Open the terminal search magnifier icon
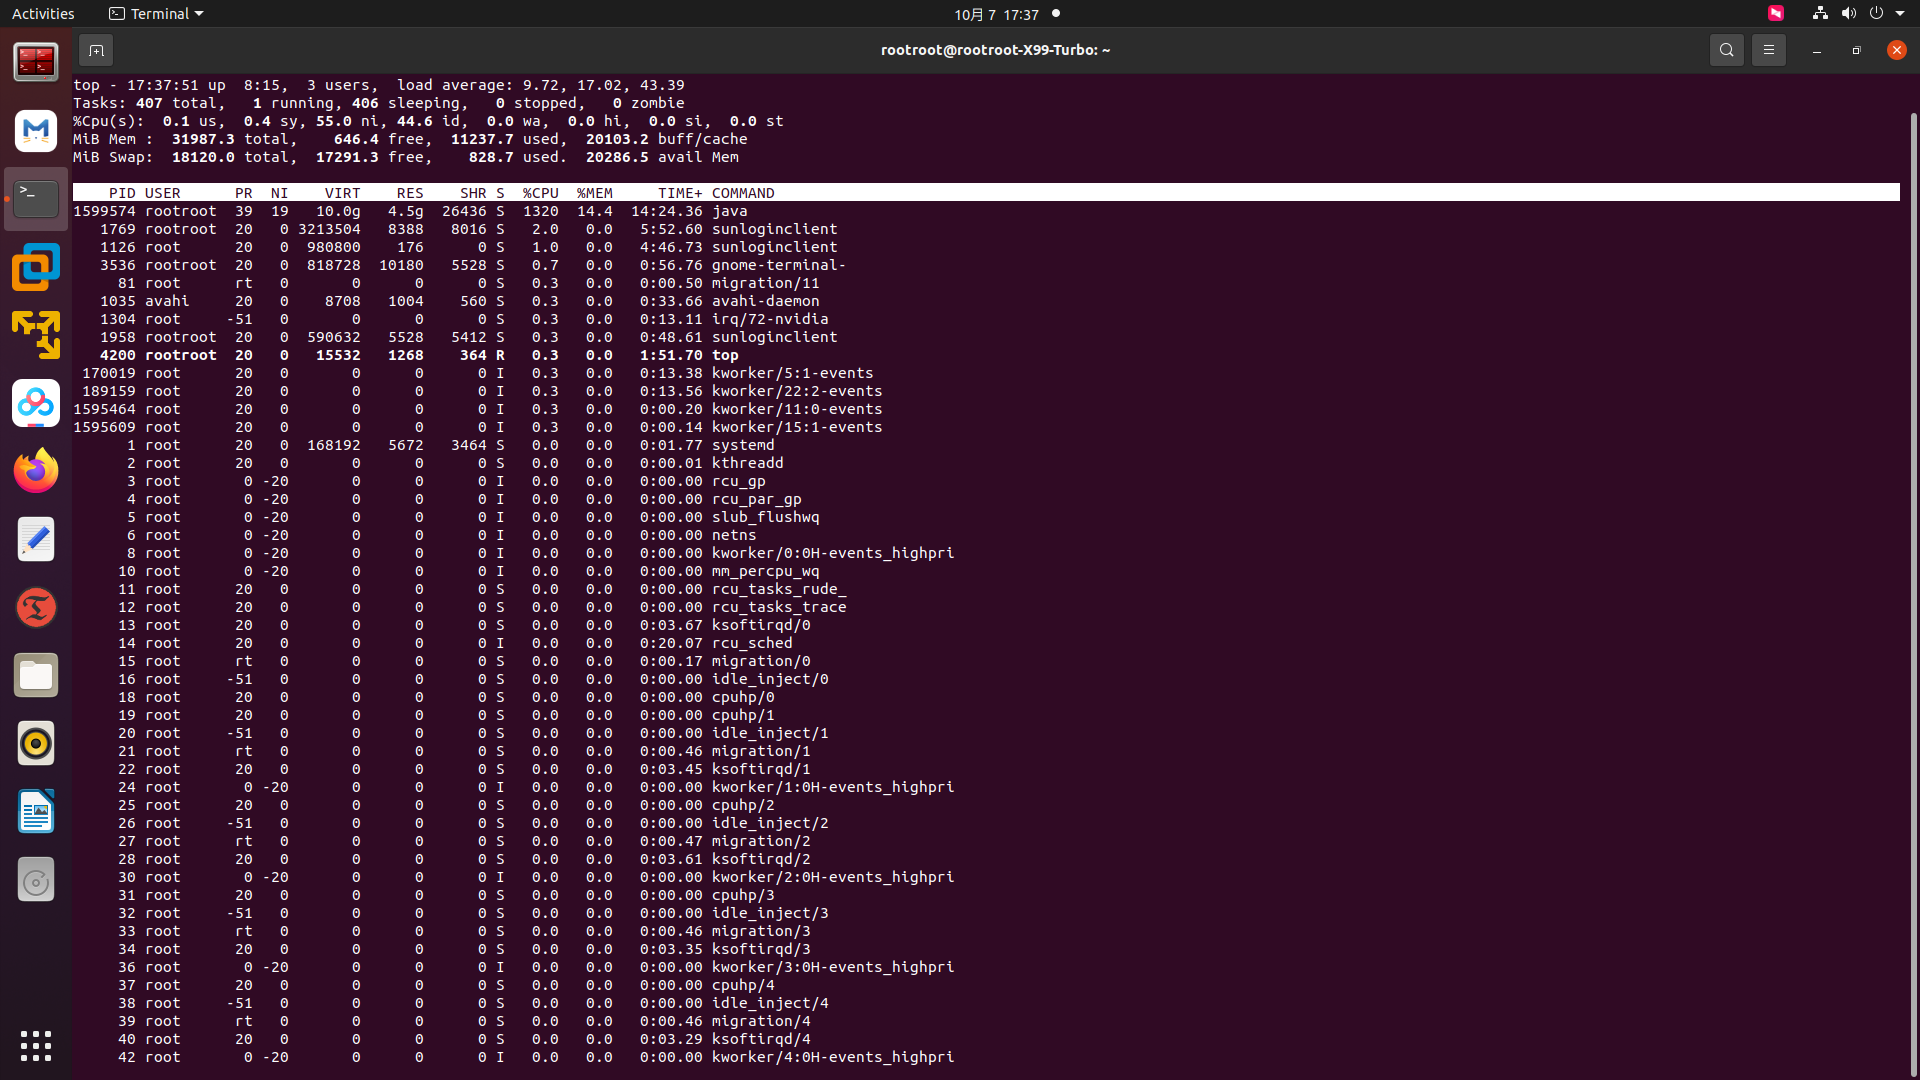The image size is (1920, 1080). tap(1726, 50)
